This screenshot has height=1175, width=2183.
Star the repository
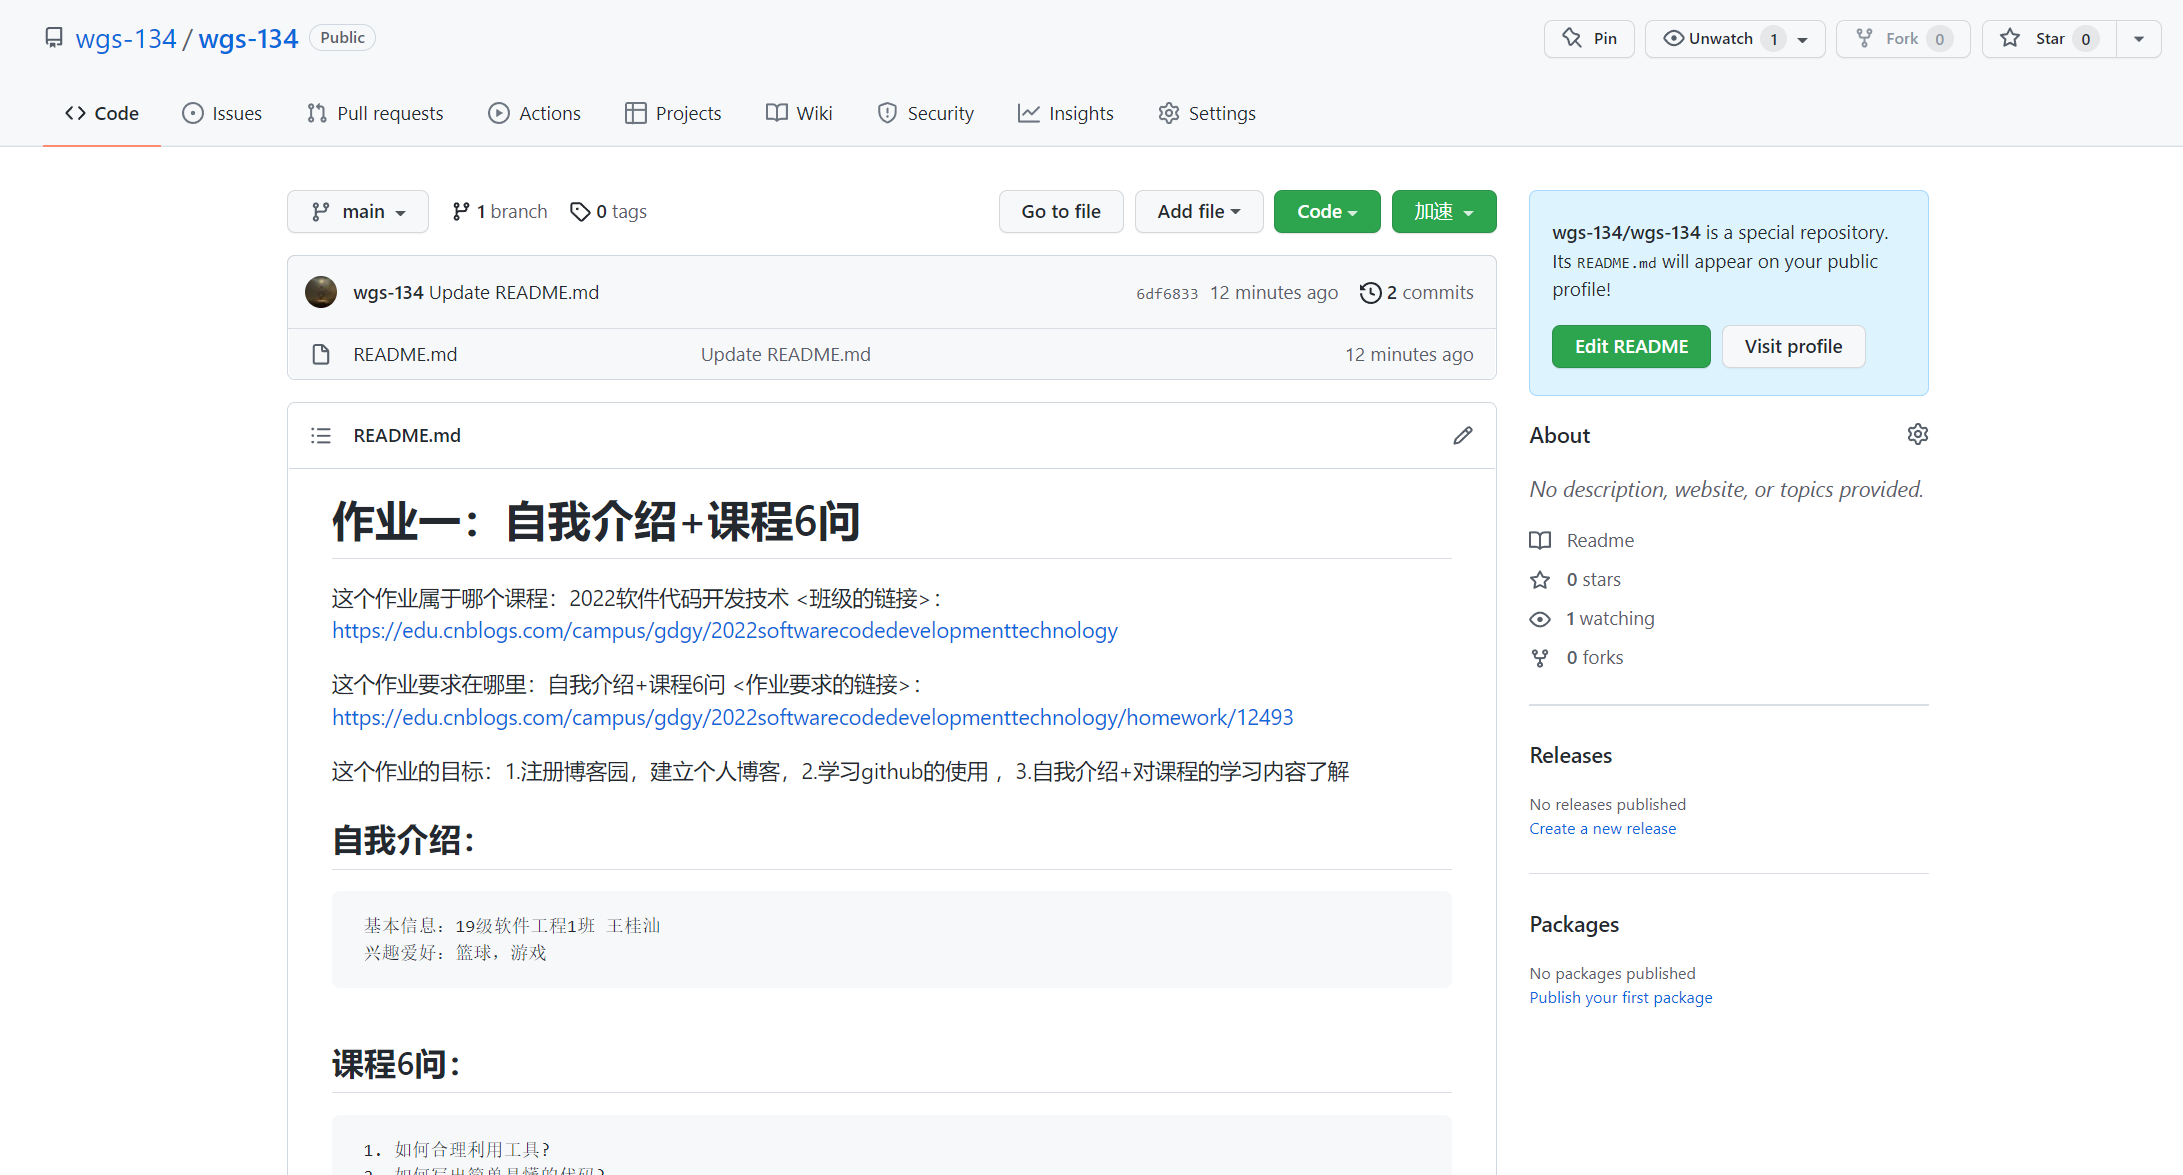(2048, 39)
